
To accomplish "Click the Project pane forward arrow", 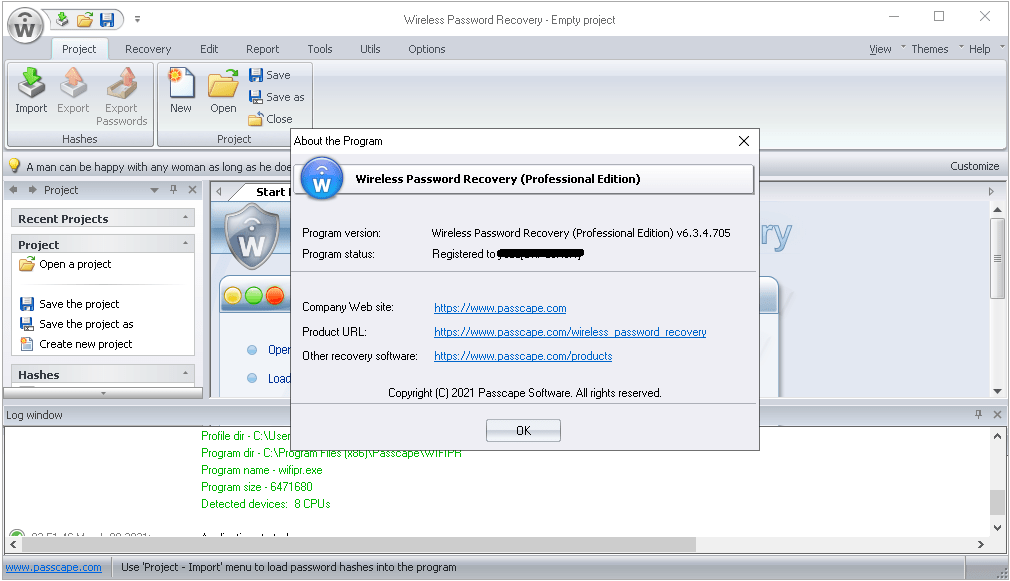I will click(x=32, y=190).
